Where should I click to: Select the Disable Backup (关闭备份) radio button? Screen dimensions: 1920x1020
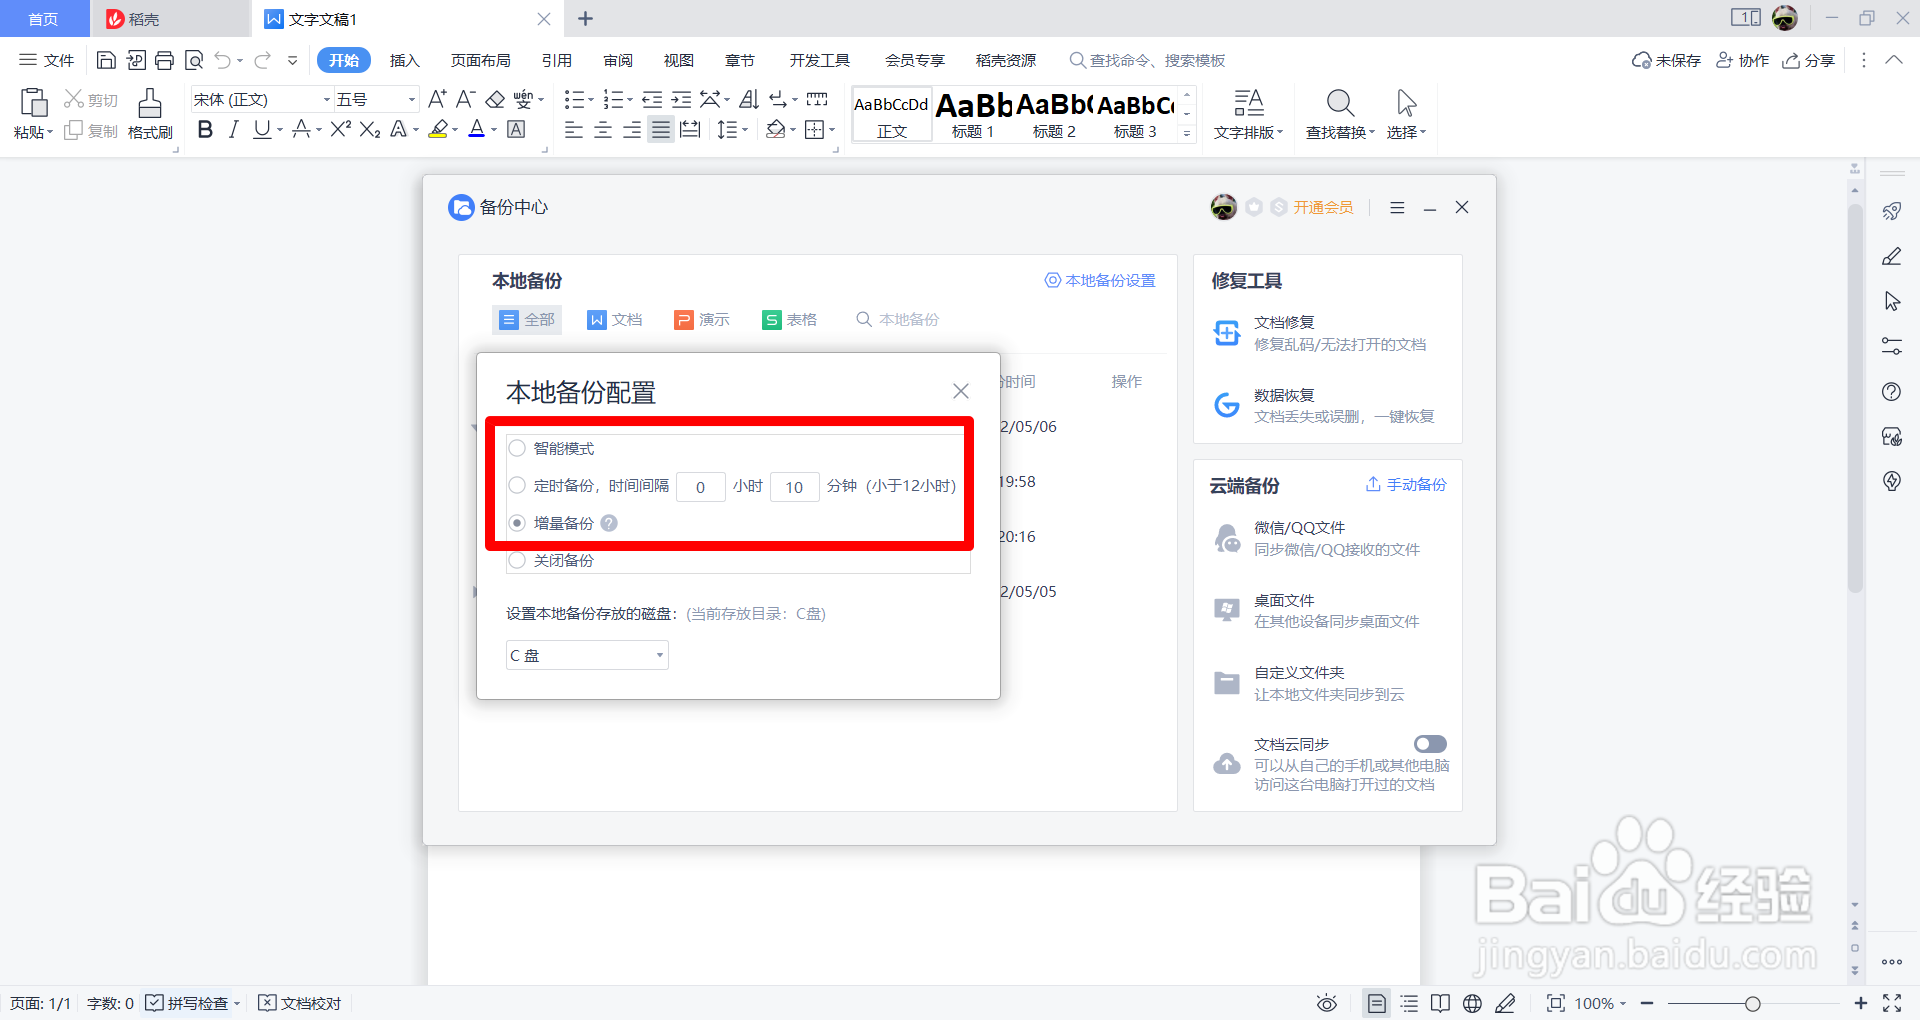click(x=517, y=560)
